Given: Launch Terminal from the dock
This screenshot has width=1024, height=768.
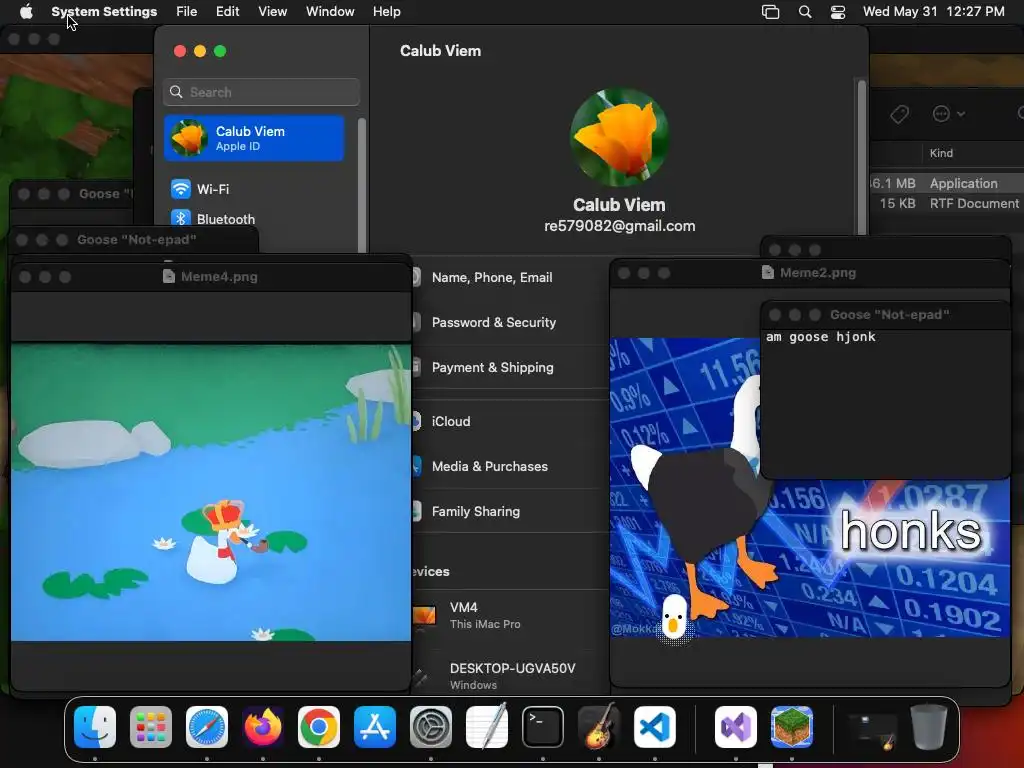Looking at the screenshot, I should [543, 726].
